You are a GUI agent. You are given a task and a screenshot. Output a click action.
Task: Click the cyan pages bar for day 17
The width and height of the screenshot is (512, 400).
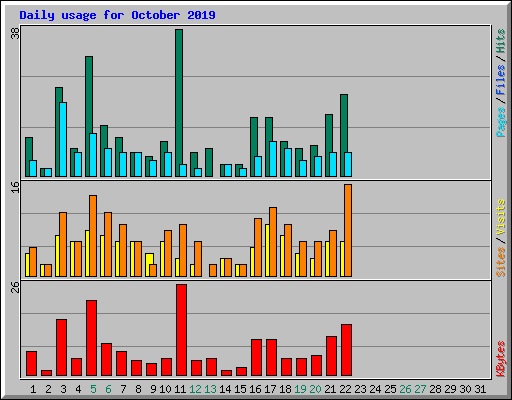273,159
